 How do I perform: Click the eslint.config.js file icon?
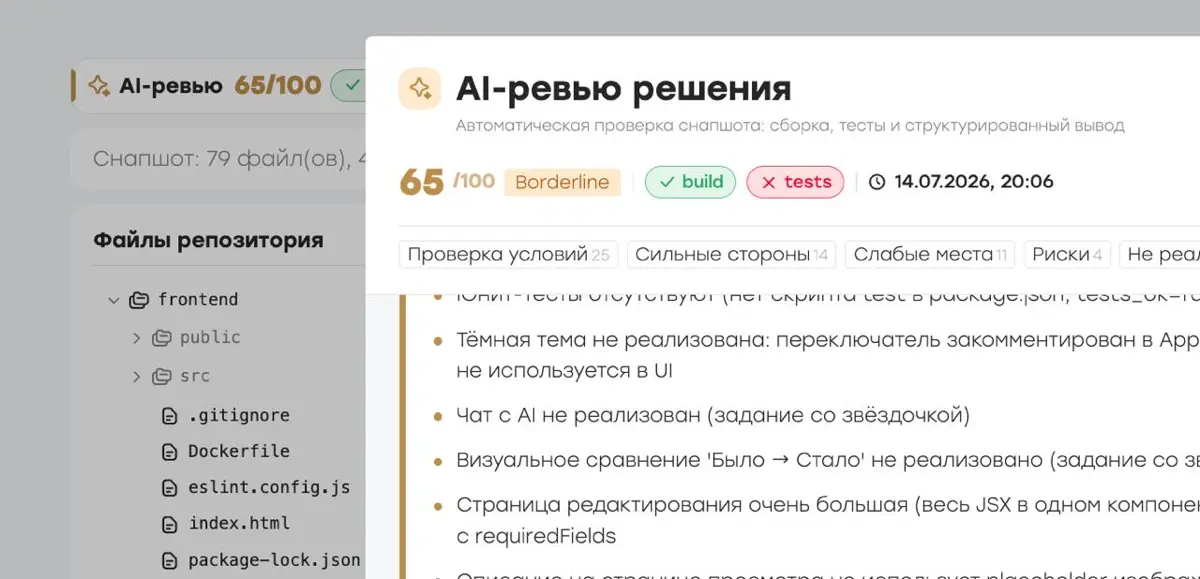click(x=170, y=488)
